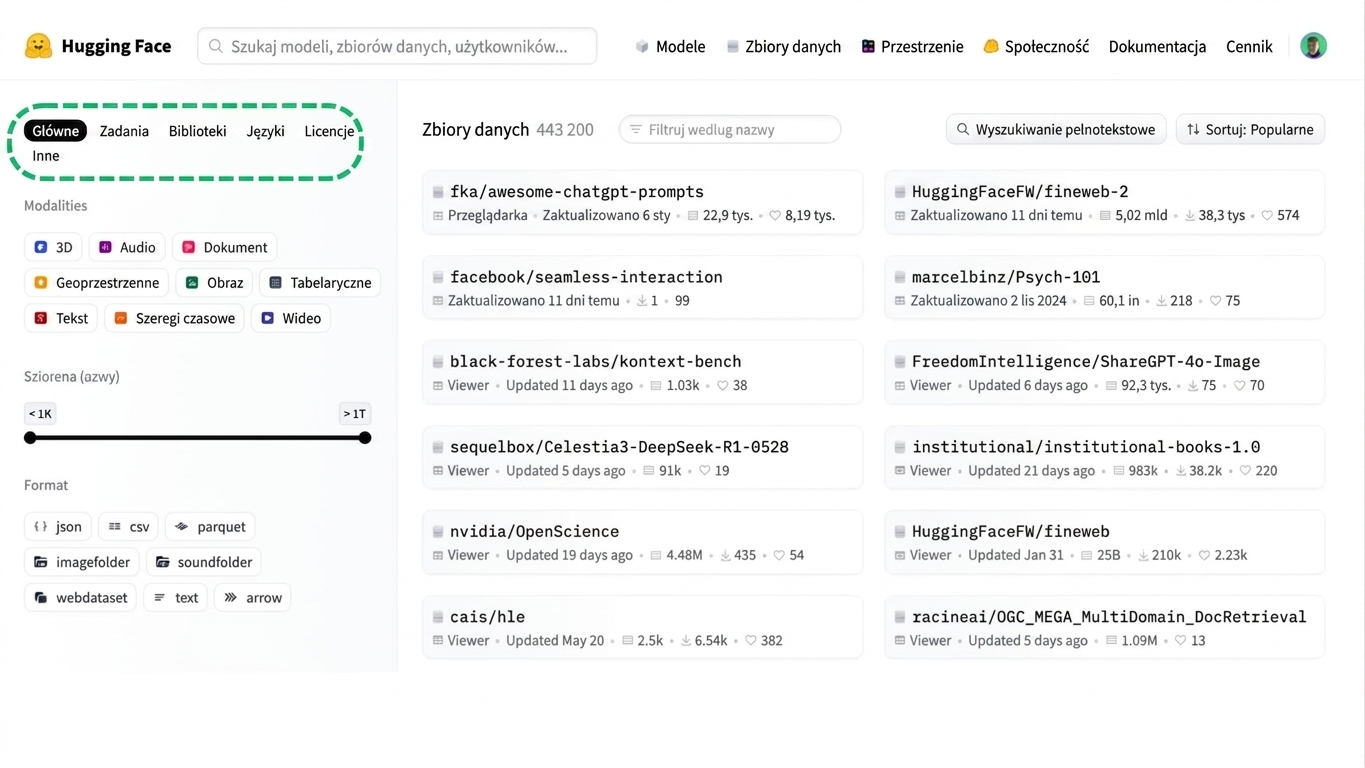Toggle the Audio modality filter
The height and width of the screenshot is (768, 1365).
point(127,247)
